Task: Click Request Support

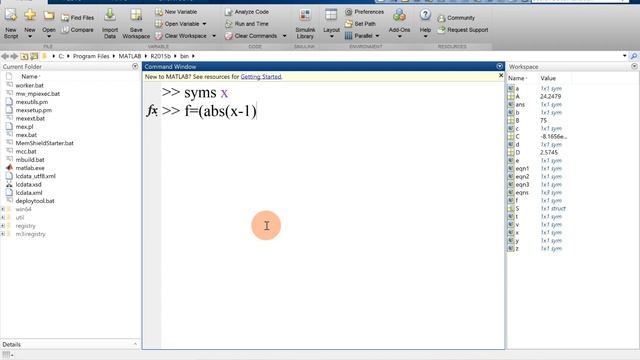Action: point(462,30)
